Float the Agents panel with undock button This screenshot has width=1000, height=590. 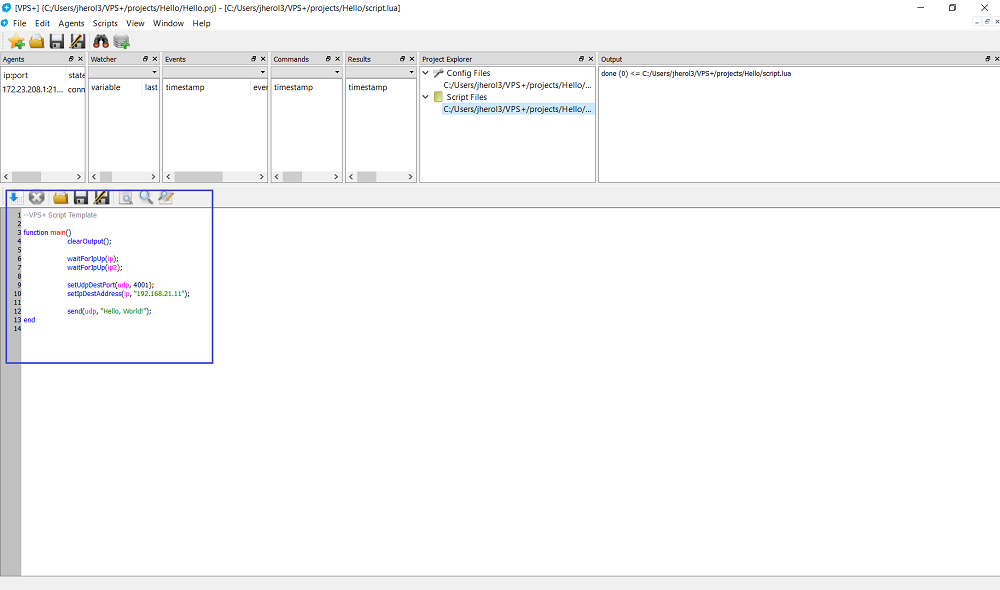coord(70,59)
